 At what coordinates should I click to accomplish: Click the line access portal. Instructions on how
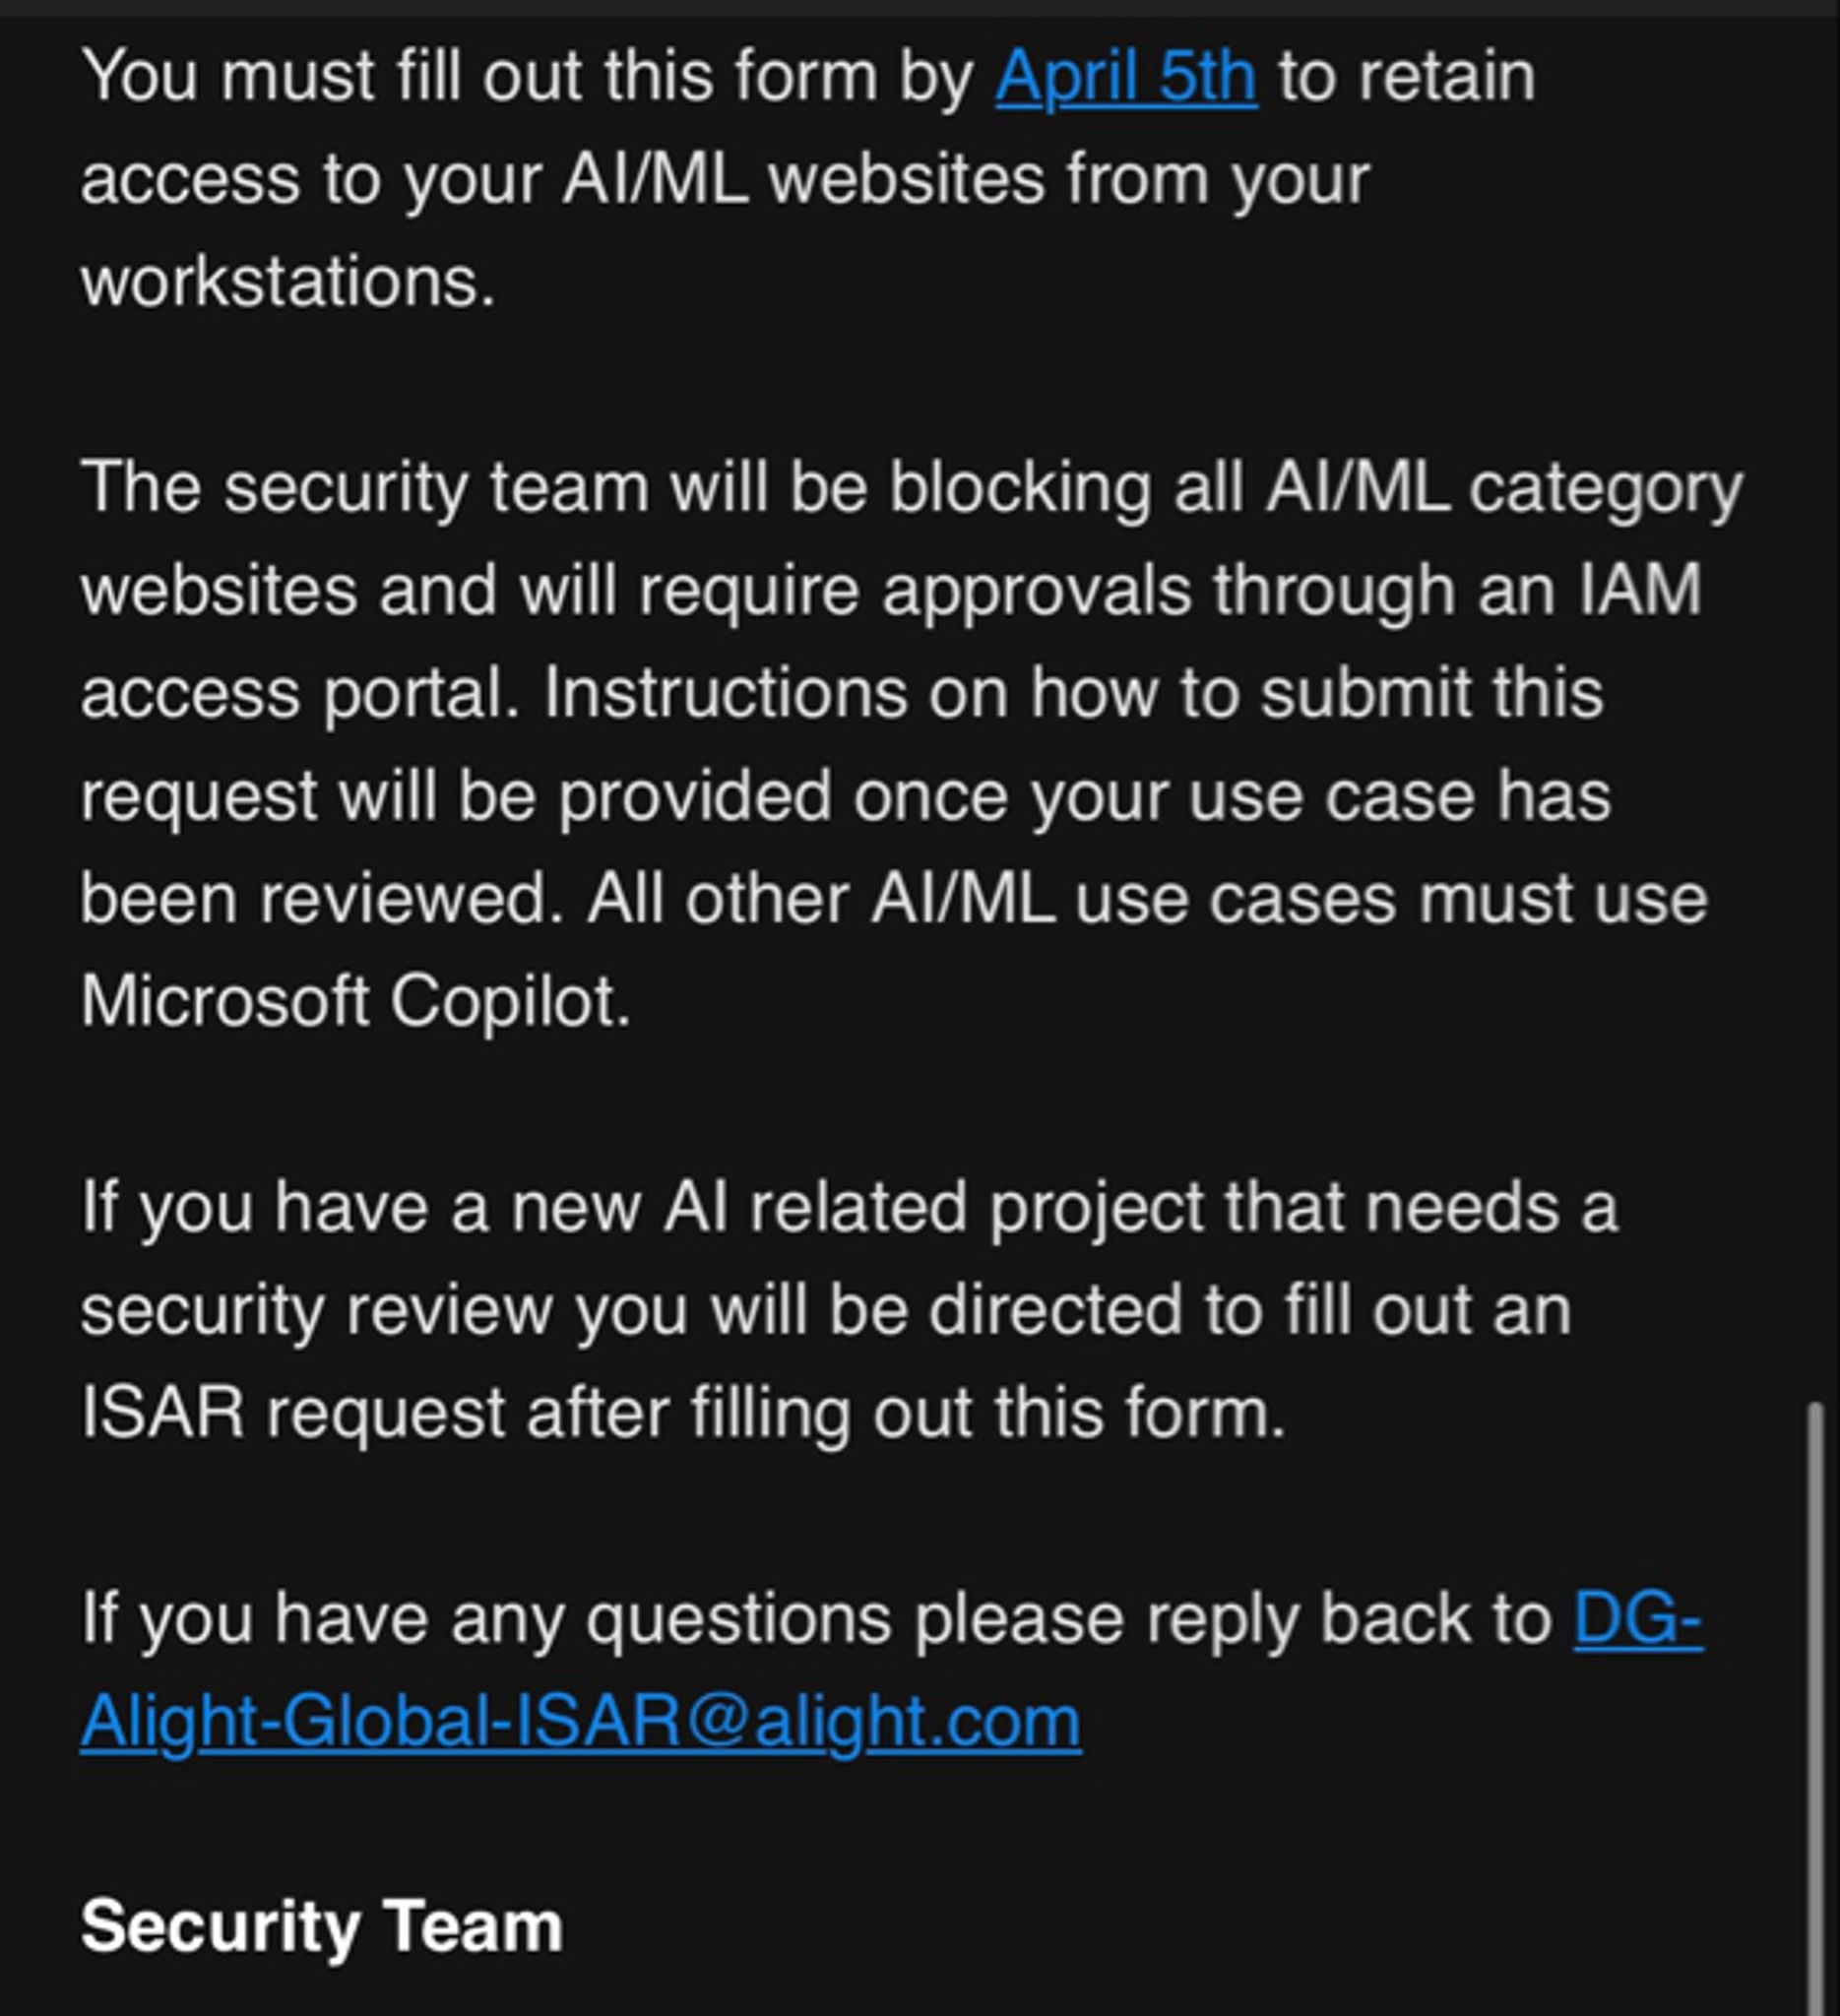(842, 695)
